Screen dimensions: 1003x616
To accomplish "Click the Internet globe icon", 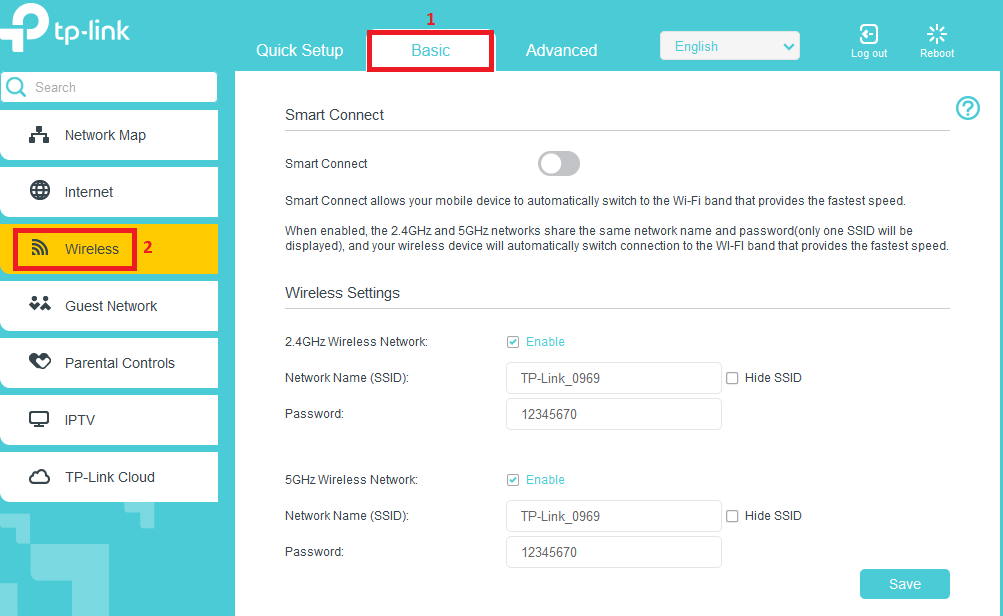I will pos(41,191).
